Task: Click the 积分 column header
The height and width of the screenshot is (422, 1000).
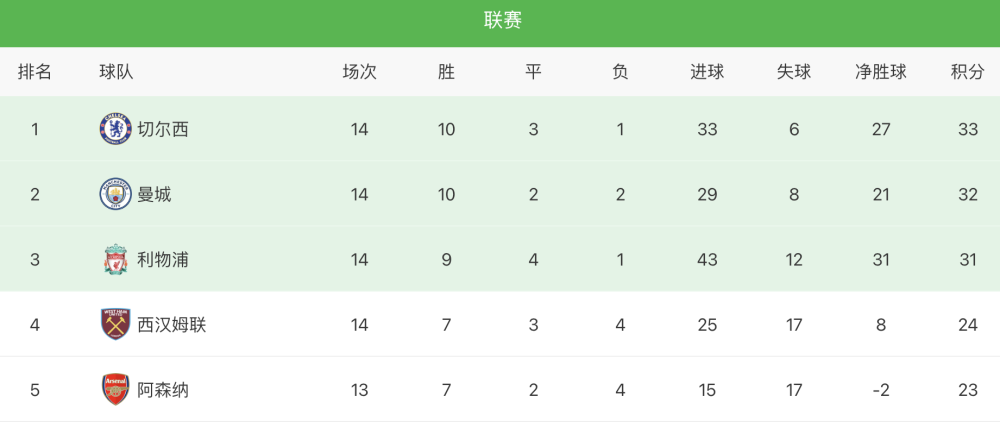Action: tap(967, 72)
